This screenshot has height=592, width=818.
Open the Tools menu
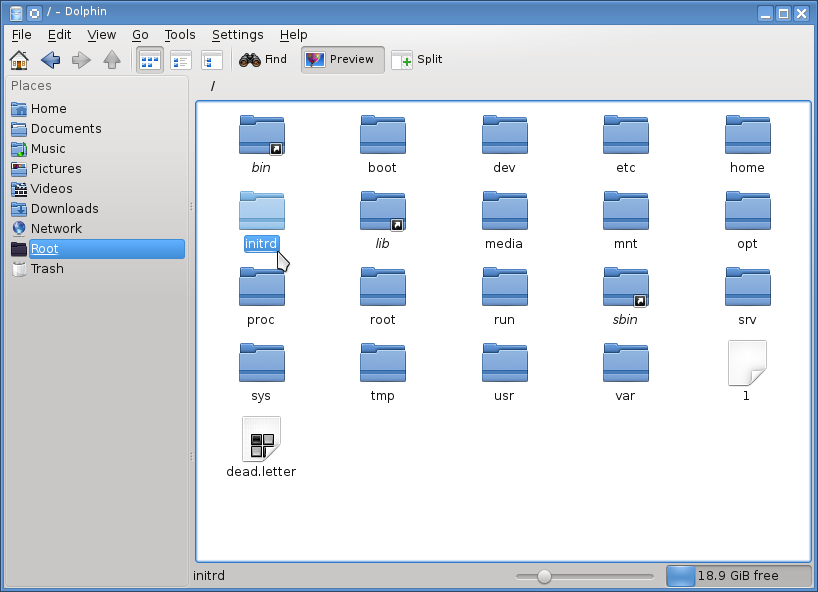coord(180,35)
